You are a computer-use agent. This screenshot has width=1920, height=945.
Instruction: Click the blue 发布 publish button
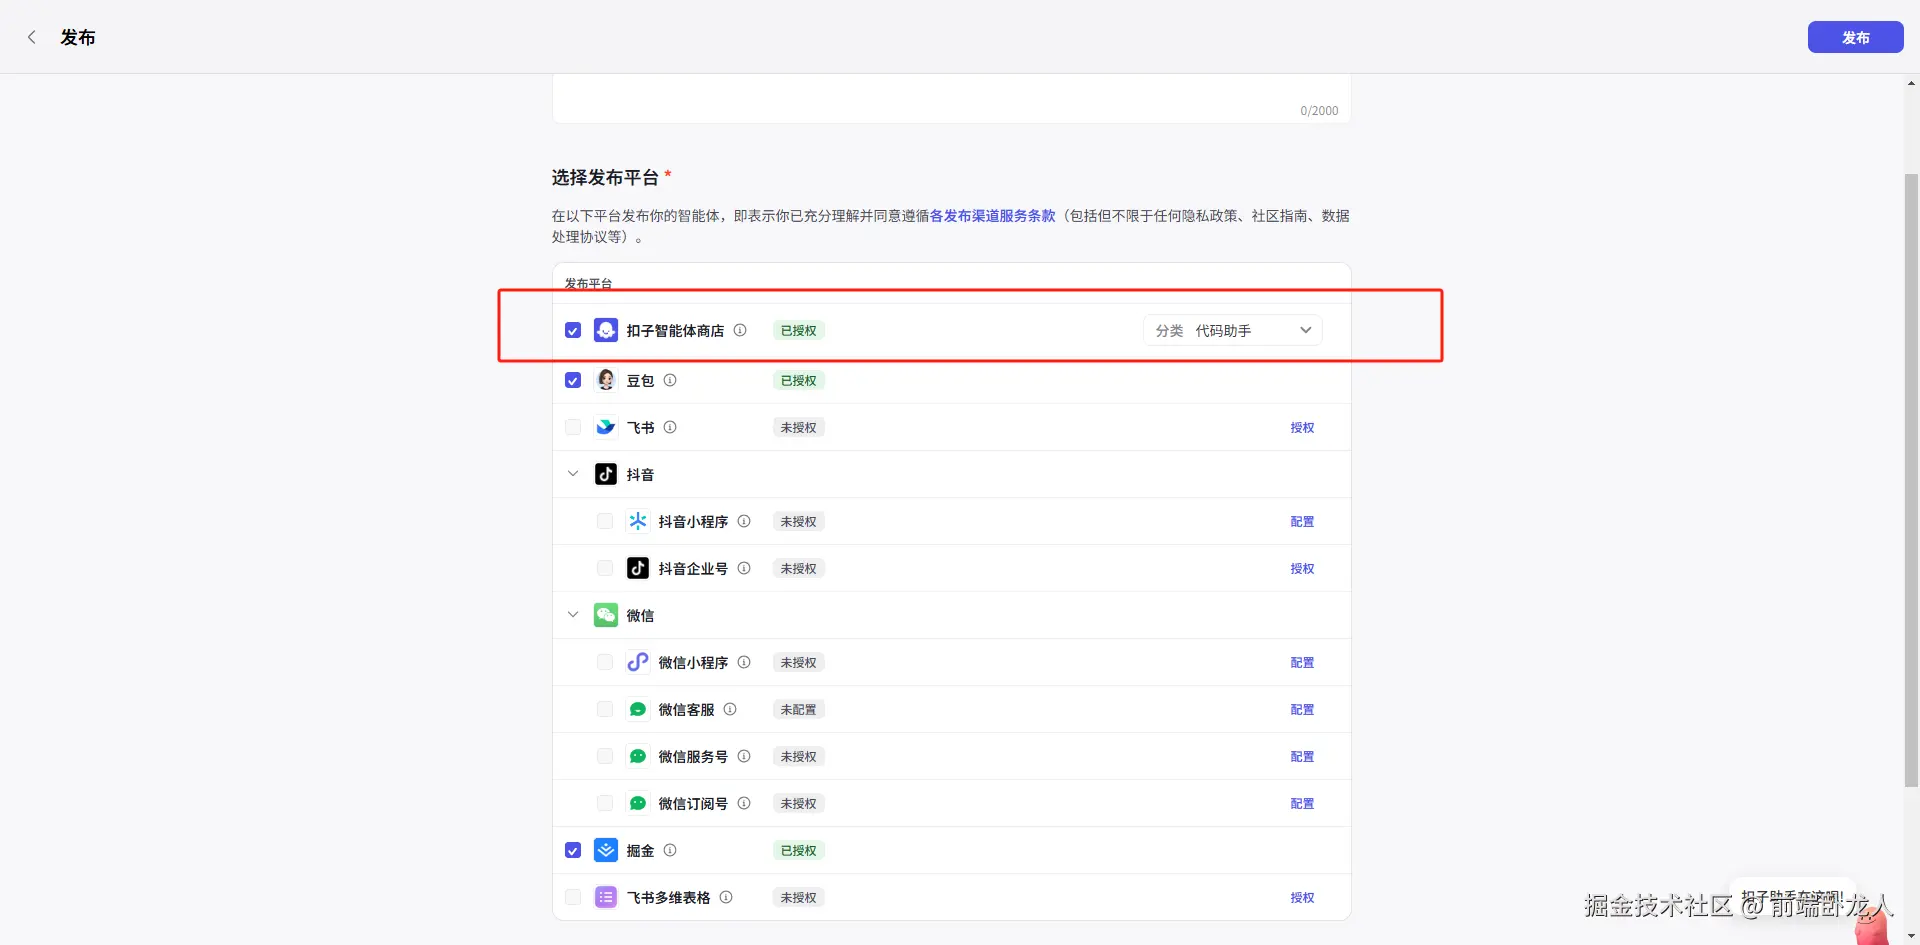coord(1855,37)
